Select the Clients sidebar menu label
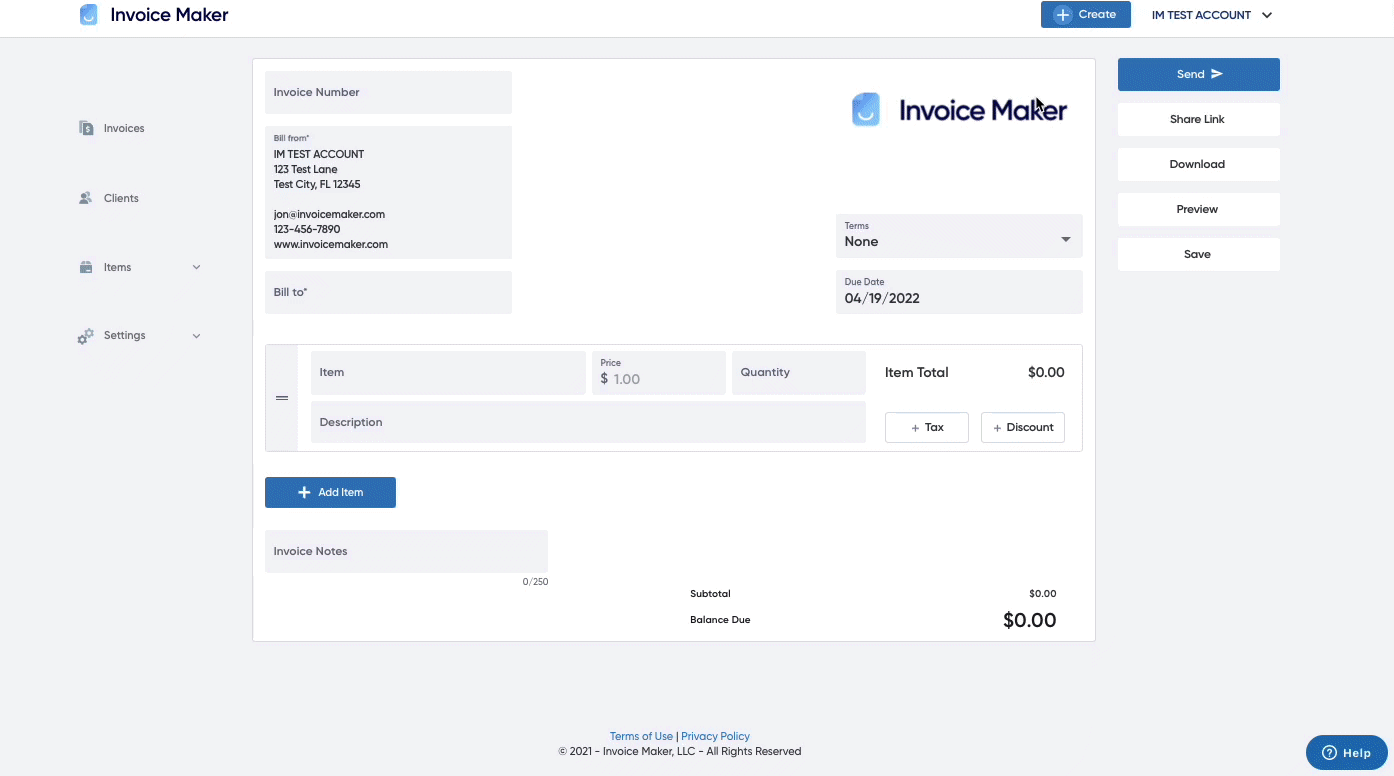This screenshot has height=776, width=1394. 121,198
